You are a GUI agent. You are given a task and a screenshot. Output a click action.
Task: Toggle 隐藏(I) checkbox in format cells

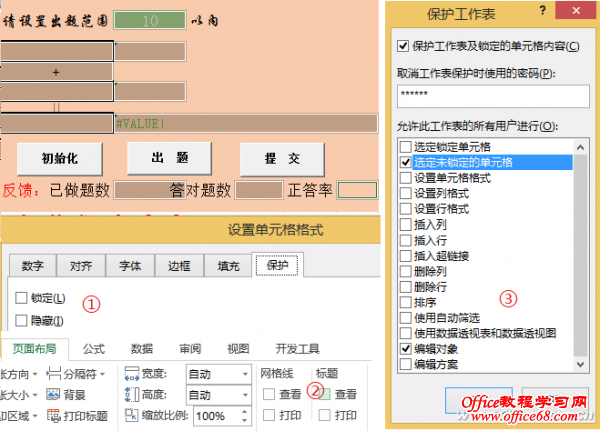click(x=21, y=320)
